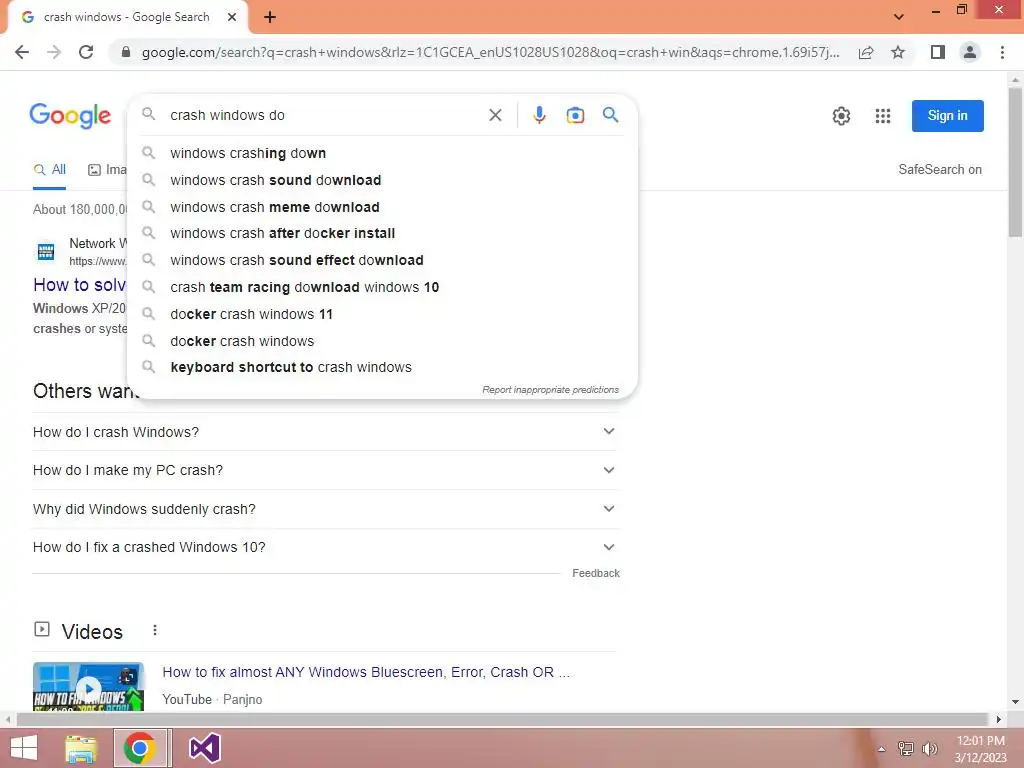Viewport: 1024px width, 768px height.
Task: Select suggestion 'windows crash meme download'
Action: coord(382,207)
